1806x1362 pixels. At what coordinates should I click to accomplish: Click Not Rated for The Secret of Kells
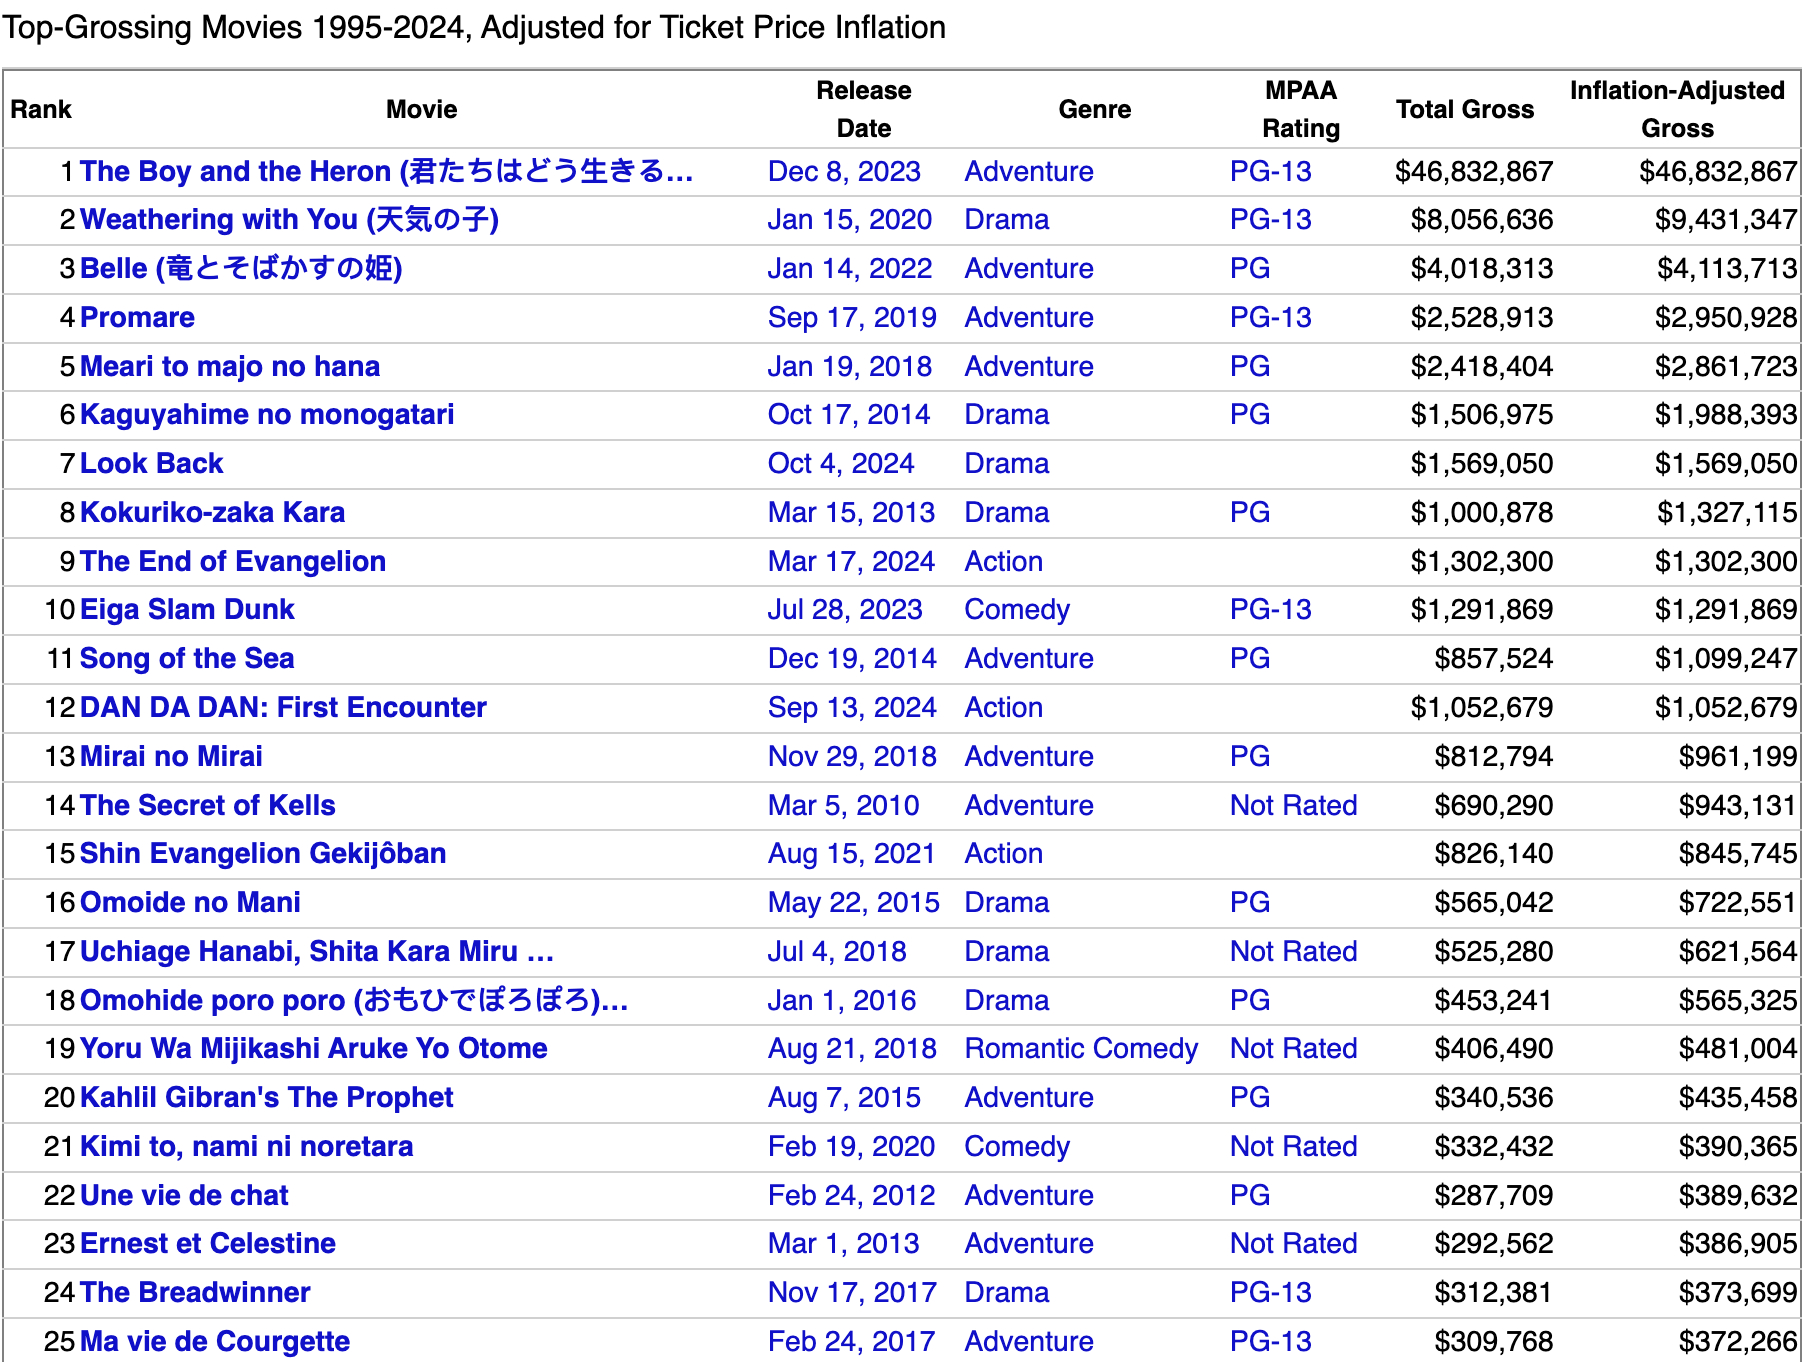pyautogui.click(x=1293, y=805)
